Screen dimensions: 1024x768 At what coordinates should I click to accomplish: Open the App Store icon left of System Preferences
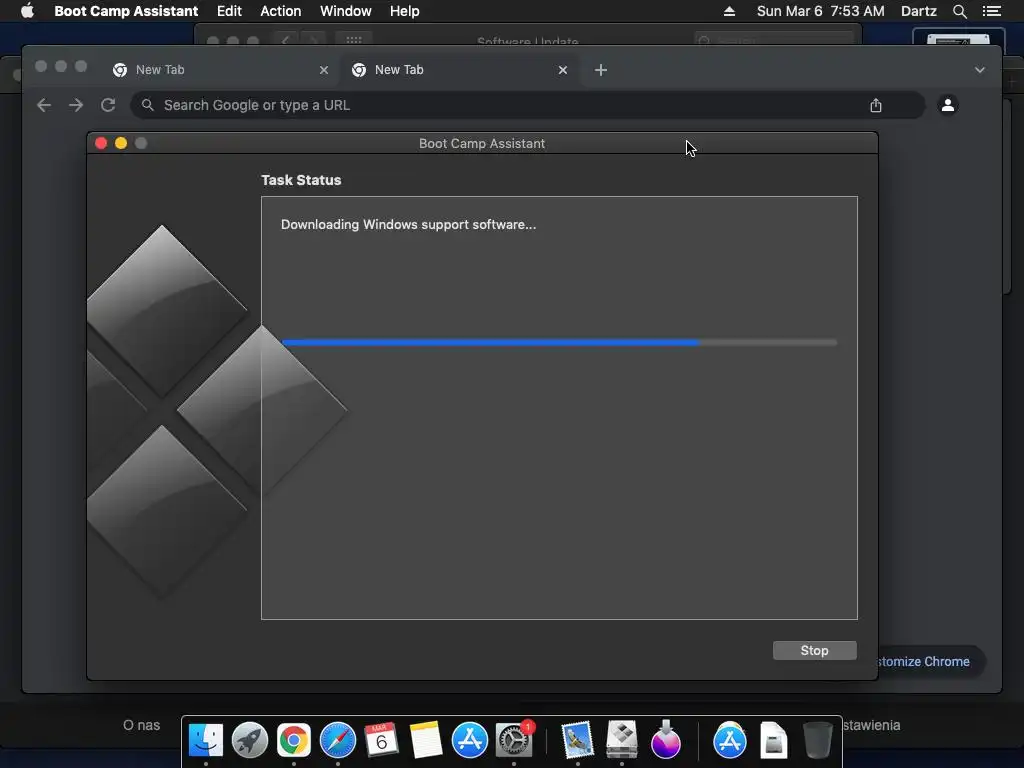(470, 740)
